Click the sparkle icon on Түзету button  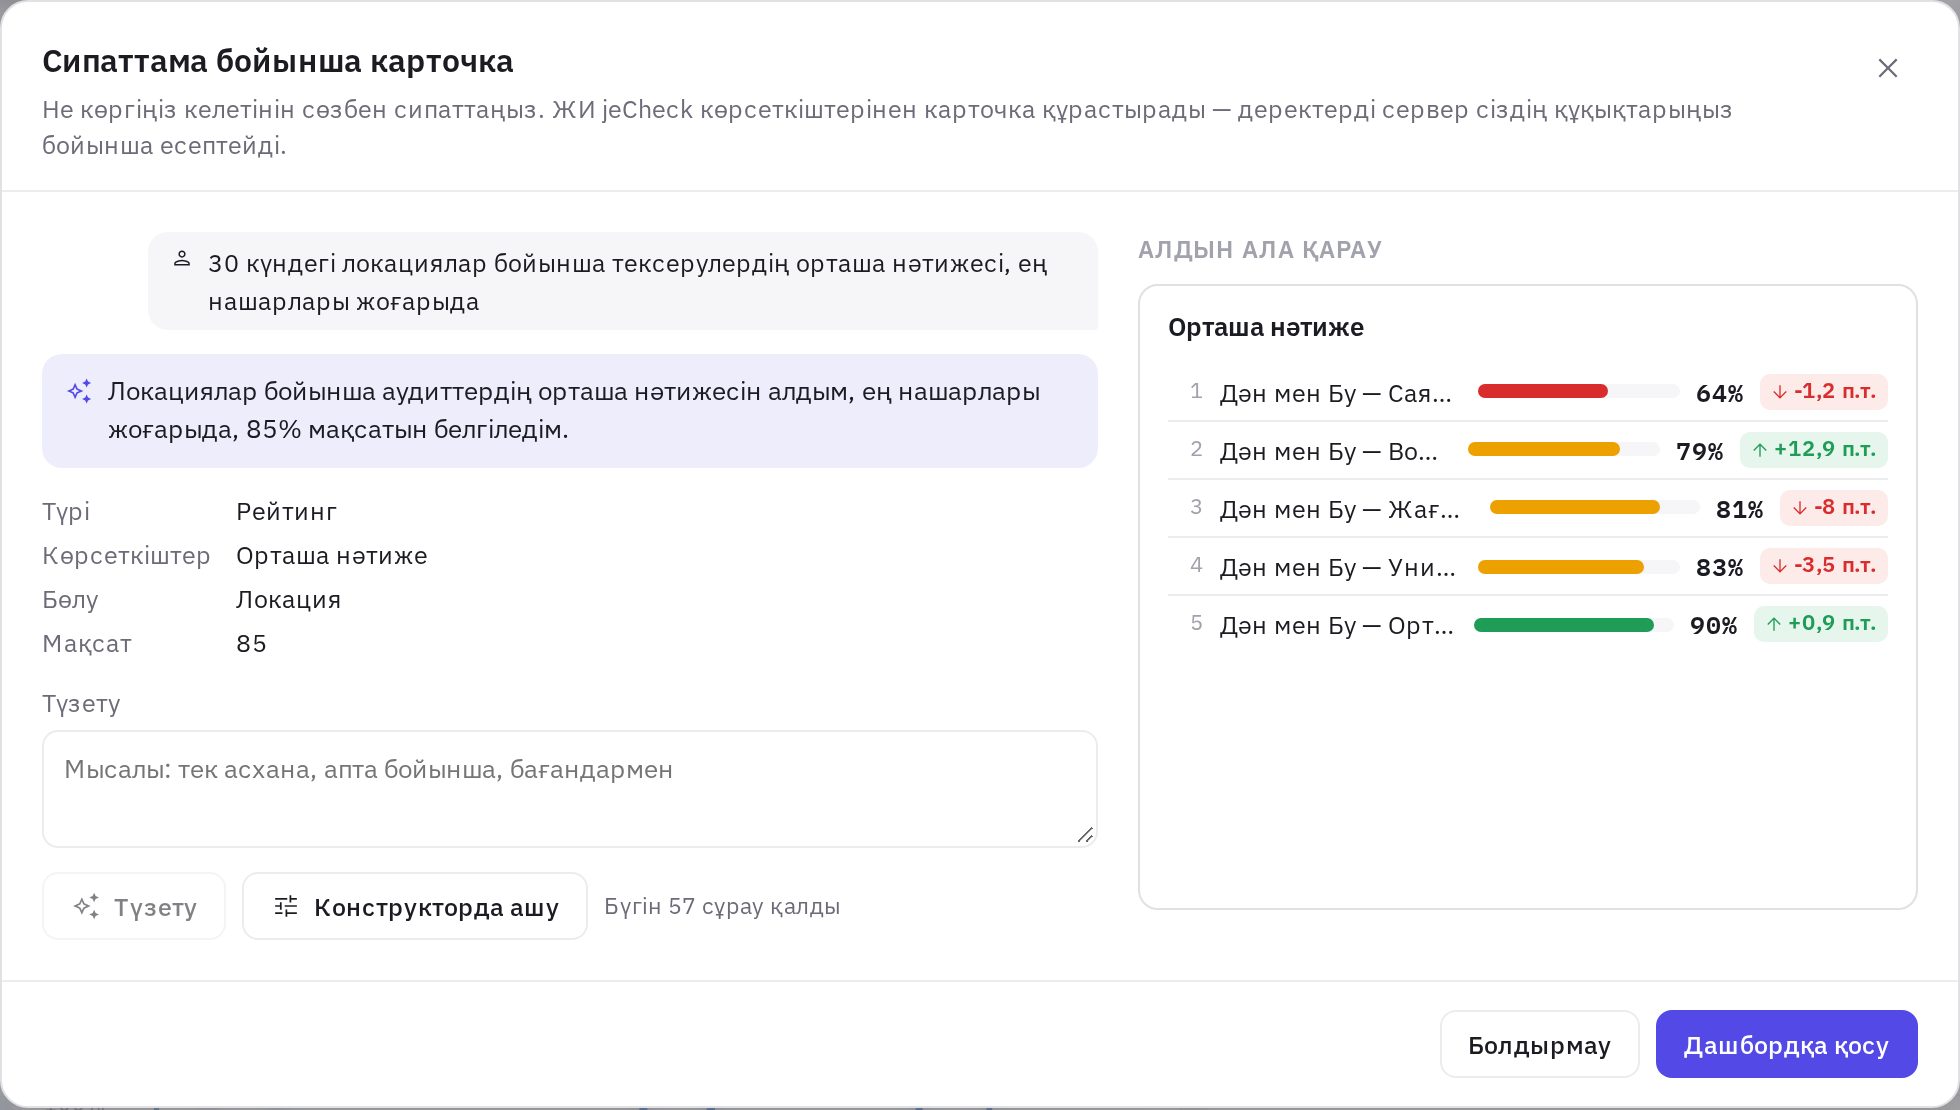87,906
